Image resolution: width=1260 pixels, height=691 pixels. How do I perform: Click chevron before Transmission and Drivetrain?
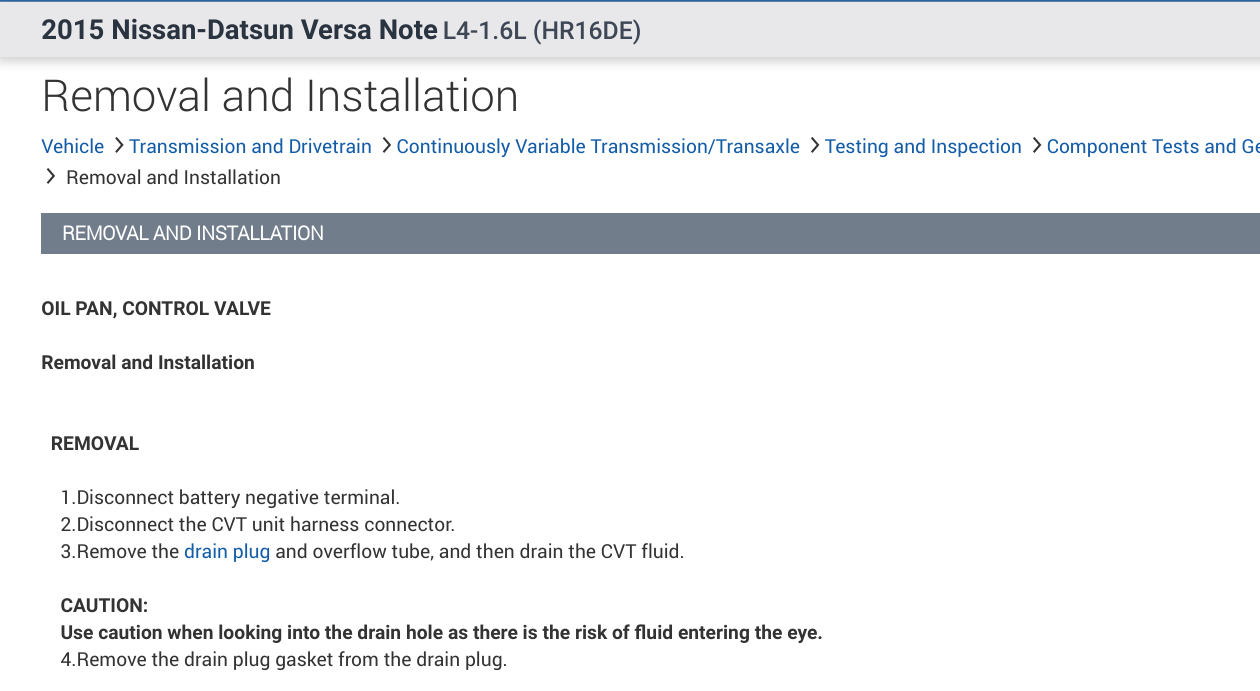pos(119,146)
